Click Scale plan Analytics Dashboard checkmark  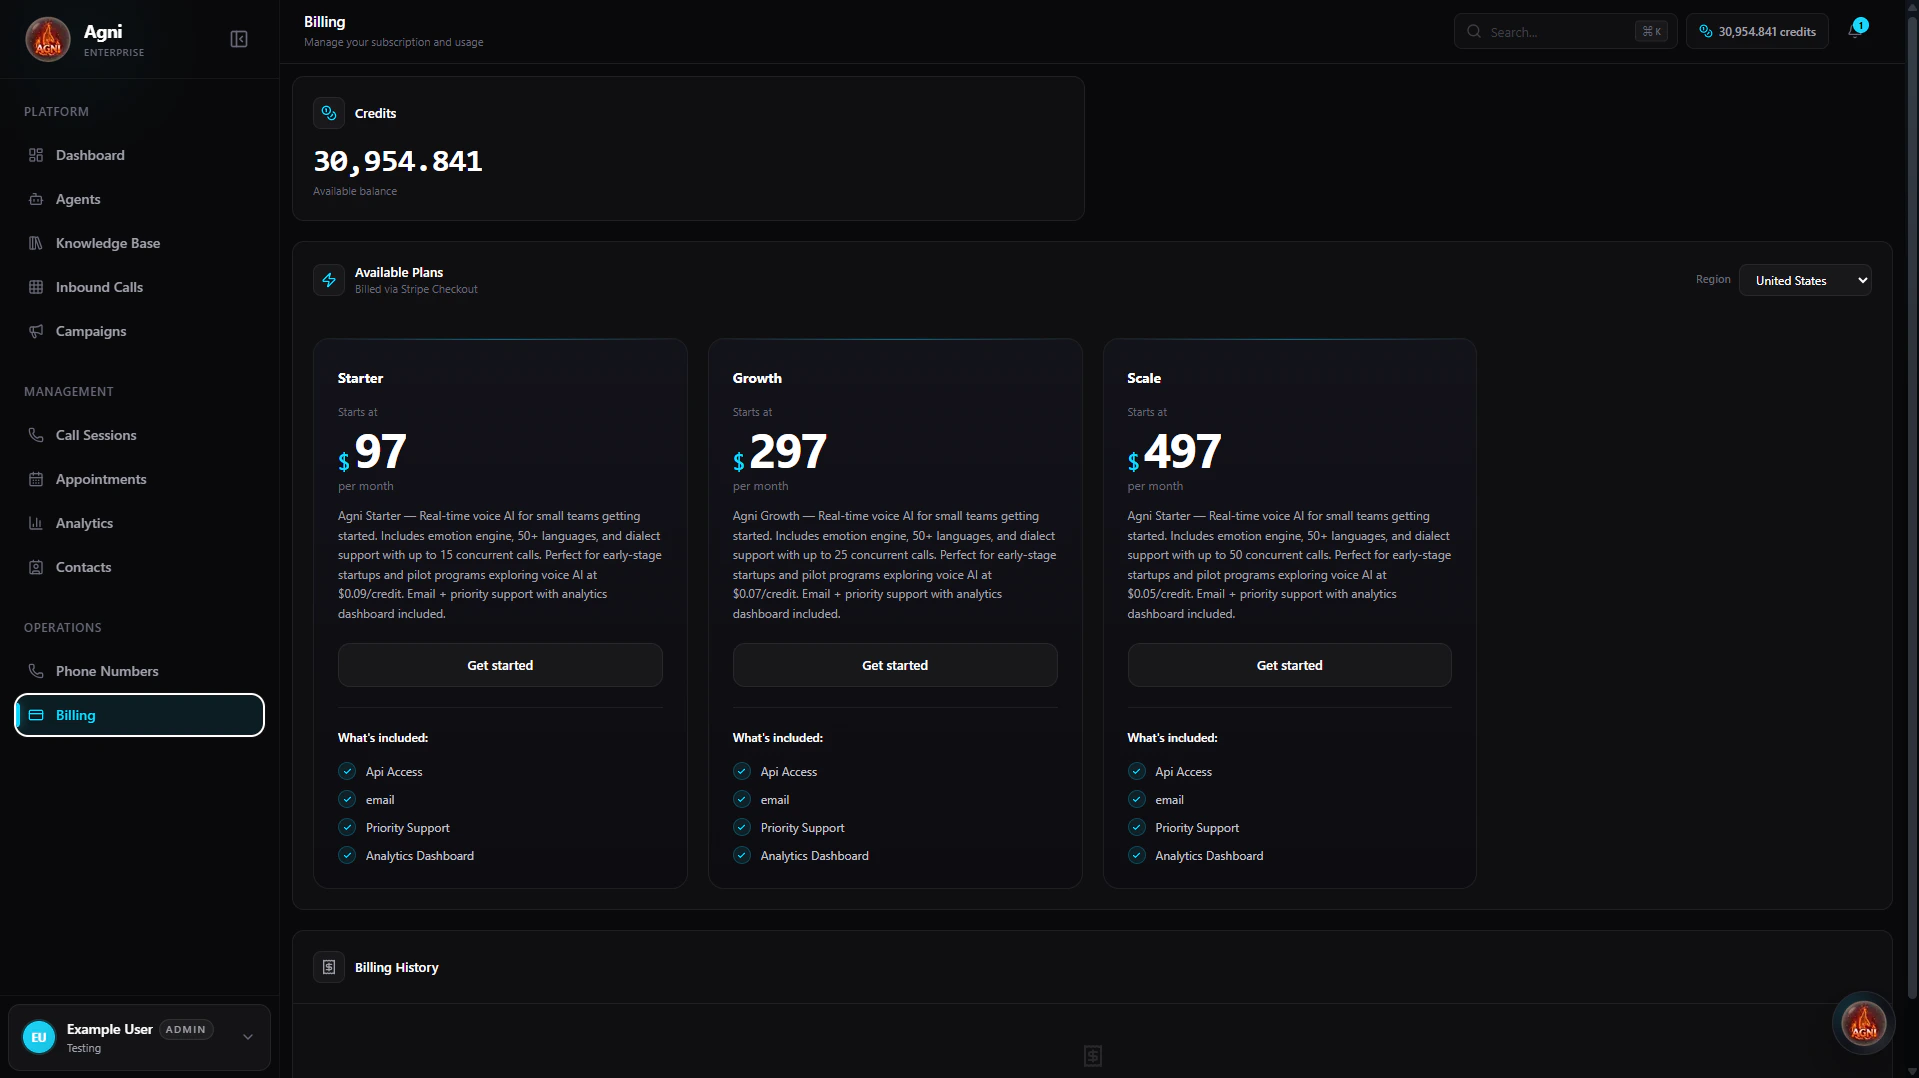pyautogui.click(x=1137, y=855)
